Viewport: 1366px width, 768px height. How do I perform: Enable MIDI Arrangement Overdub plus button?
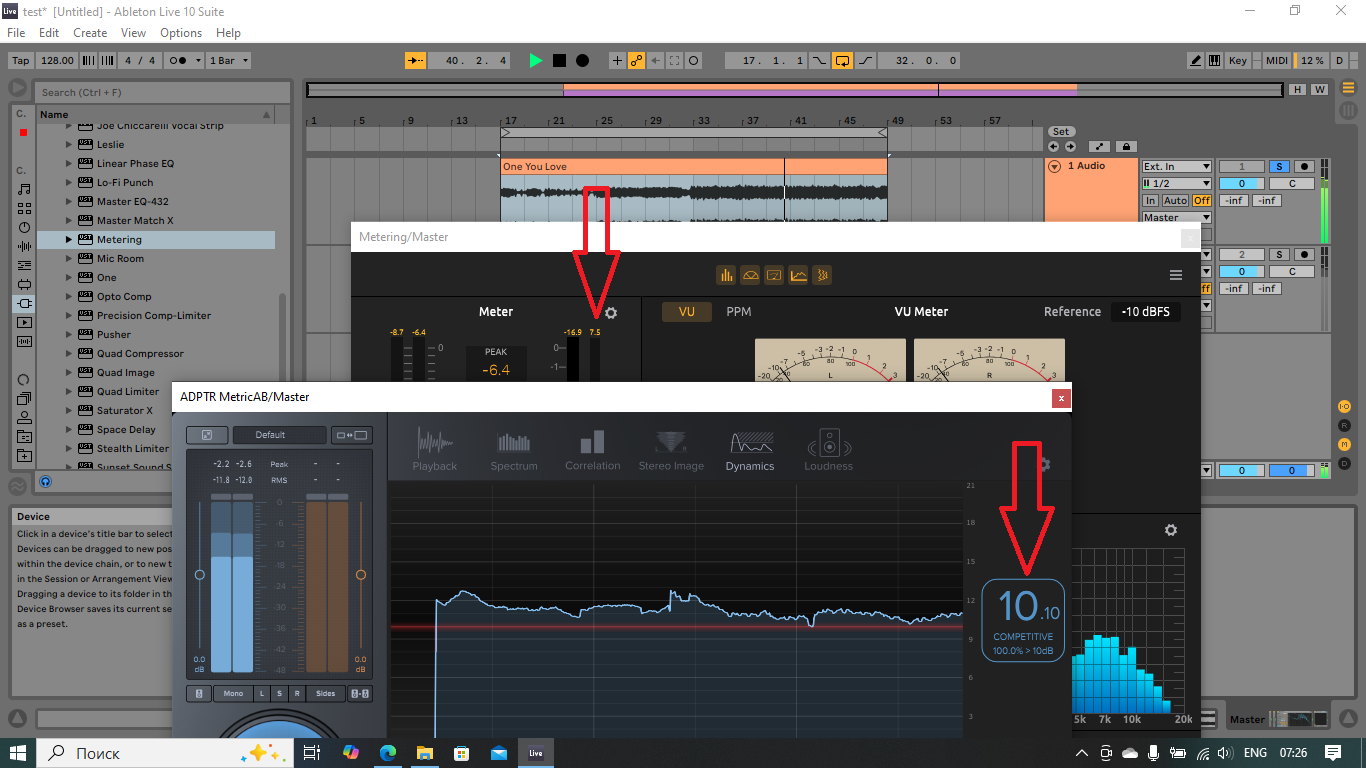(616, 61)
